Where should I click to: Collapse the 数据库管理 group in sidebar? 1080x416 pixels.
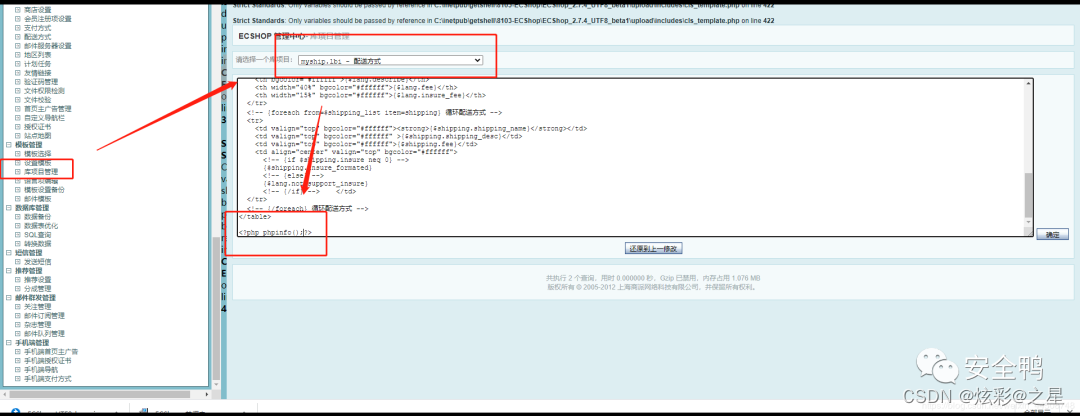(x=9, y=207)
